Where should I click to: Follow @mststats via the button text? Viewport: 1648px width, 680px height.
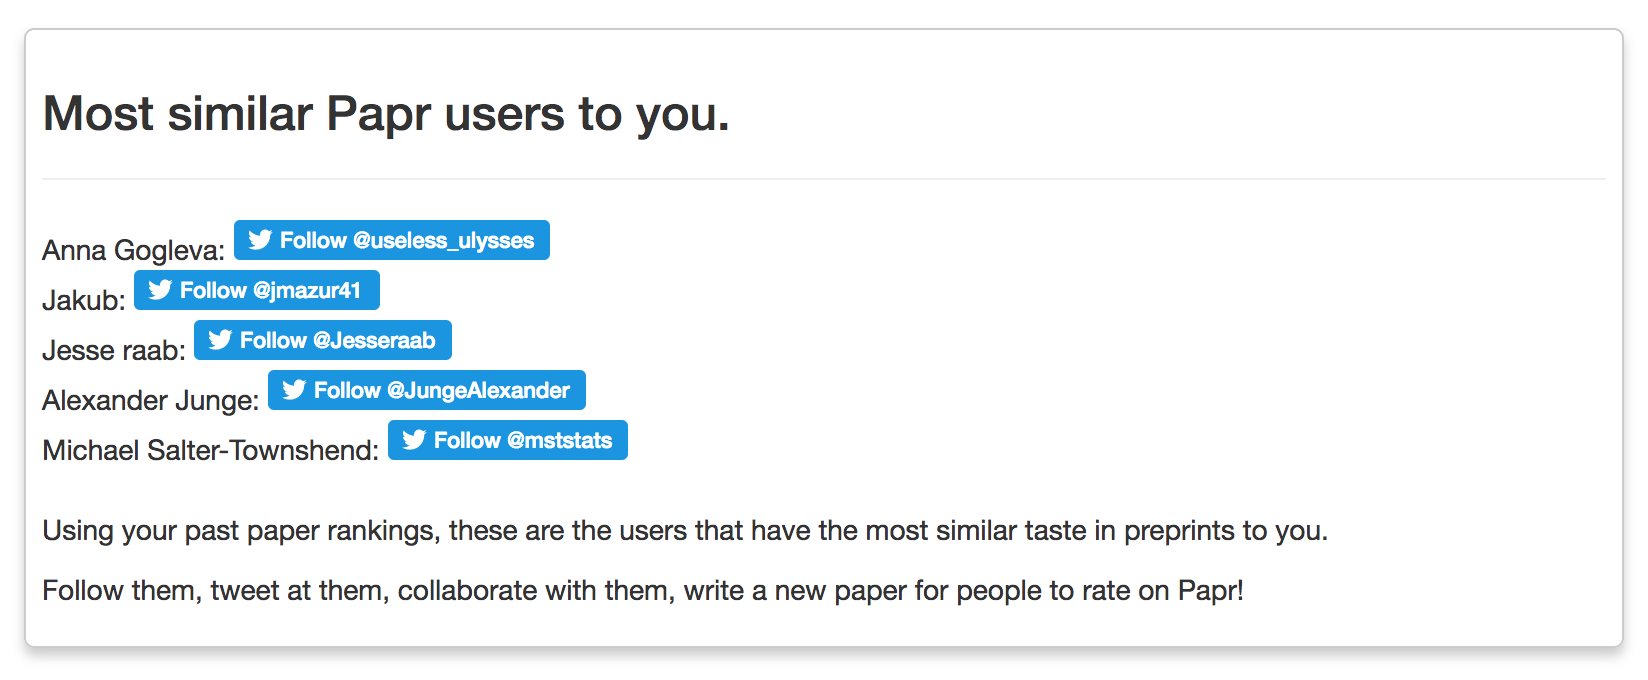[523, 441]
